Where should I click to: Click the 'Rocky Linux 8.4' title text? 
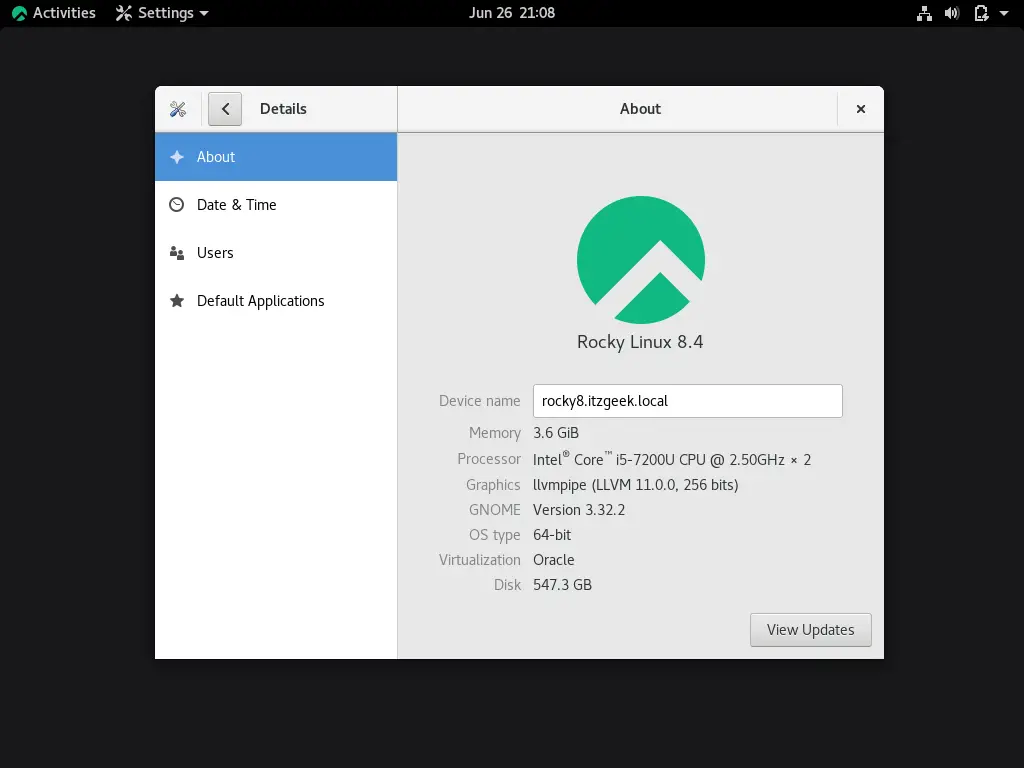tap(640, 342)
